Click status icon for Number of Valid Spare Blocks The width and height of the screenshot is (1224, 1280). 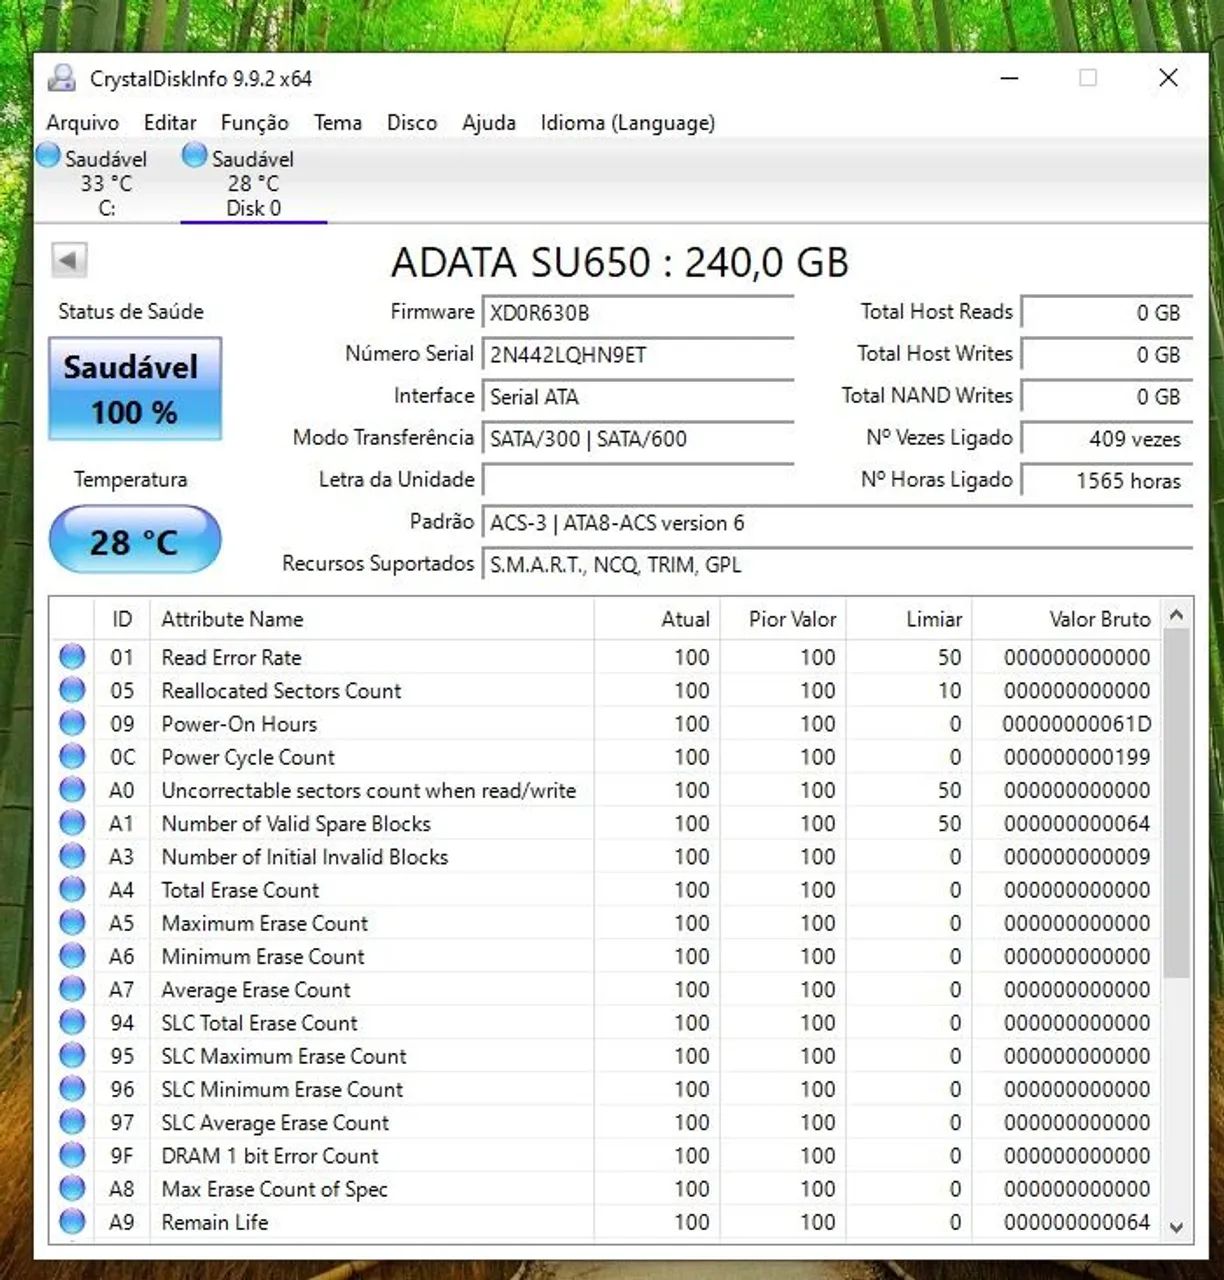point(72,823)
